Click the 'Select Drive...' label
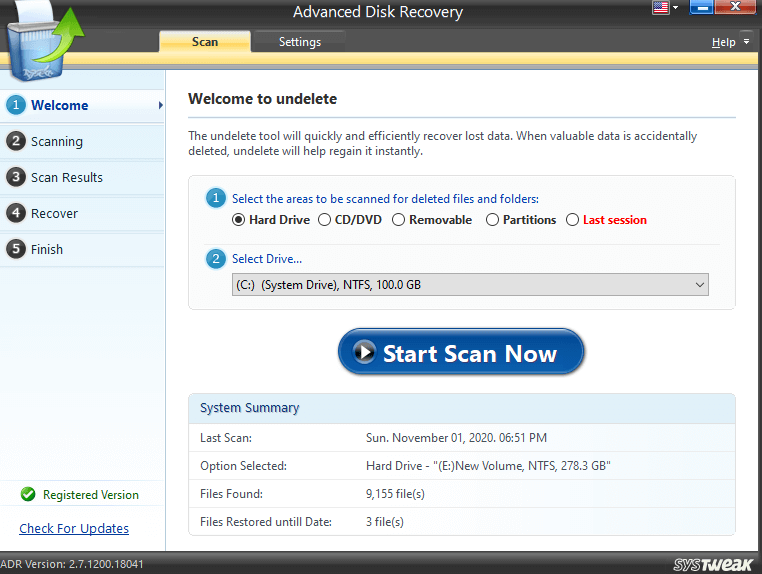Screen dimensions: 762x574 coord(267,259)
